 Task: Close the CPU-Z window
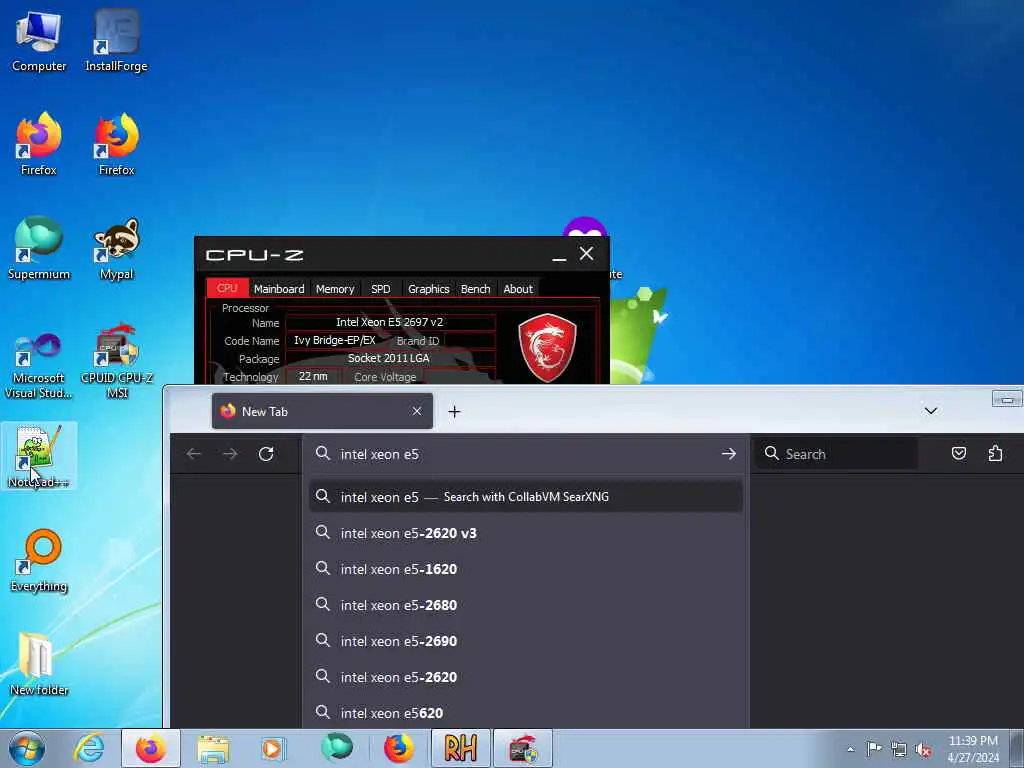(586, 253)
